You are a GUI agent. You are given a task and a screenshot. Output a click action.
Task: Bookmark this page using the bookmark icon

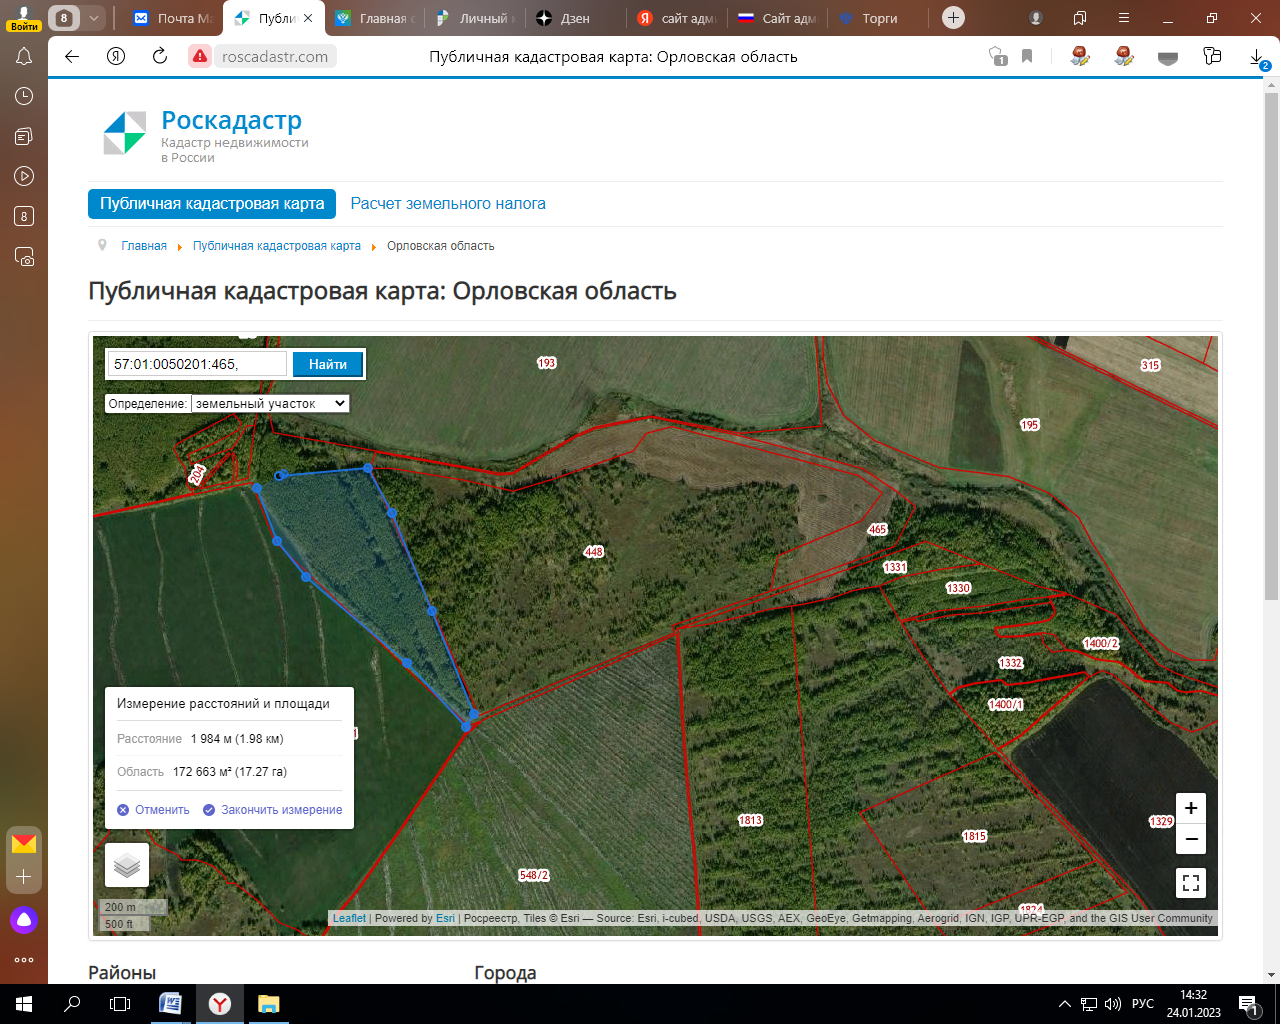point(1027,57)
